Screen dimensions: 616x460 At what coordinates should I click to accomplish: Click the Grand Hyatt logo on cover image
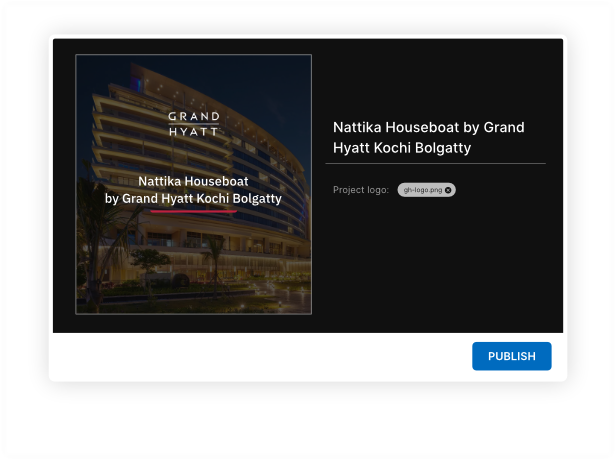coord(194,124)
